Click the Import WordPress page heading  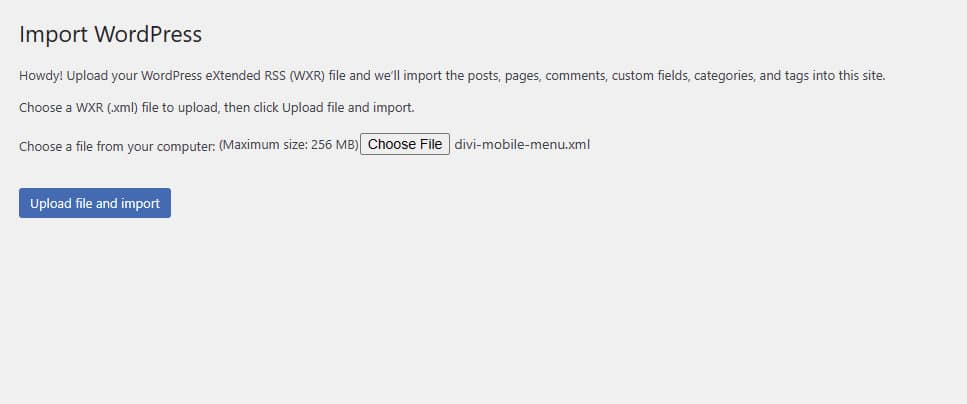click(x=111, y=35)
